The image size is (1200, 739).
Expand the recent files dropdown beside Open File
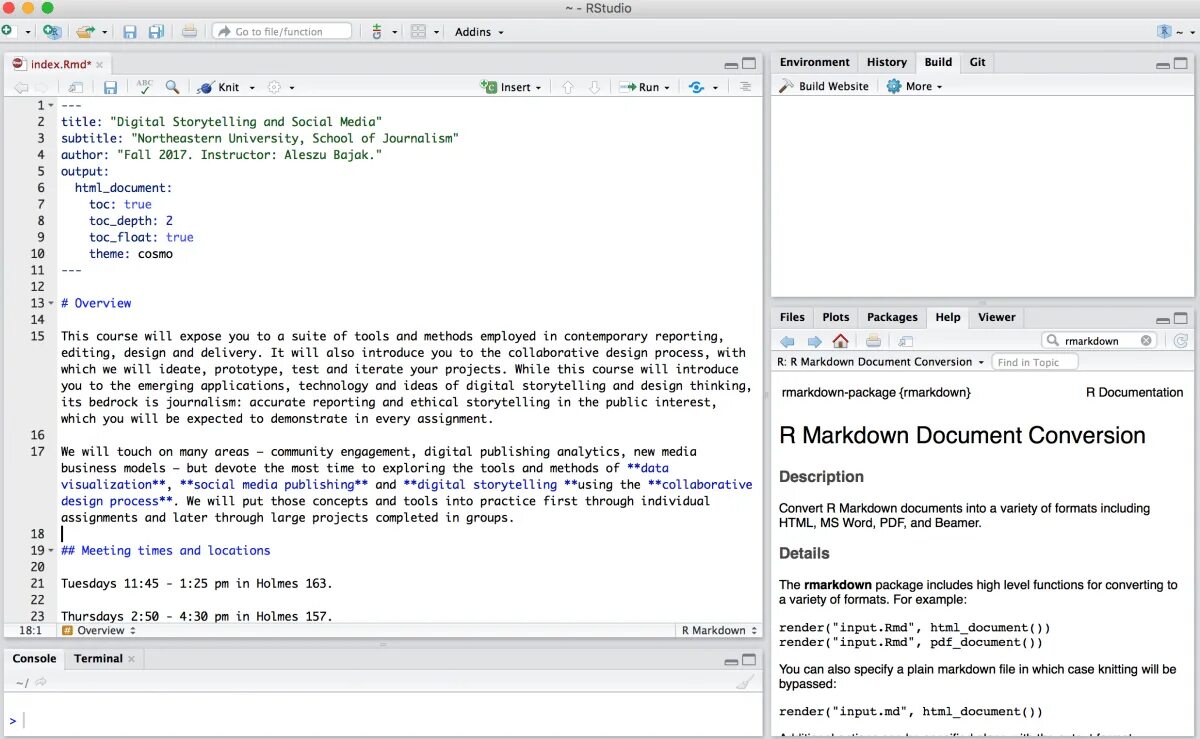click(x=104, y=32)
